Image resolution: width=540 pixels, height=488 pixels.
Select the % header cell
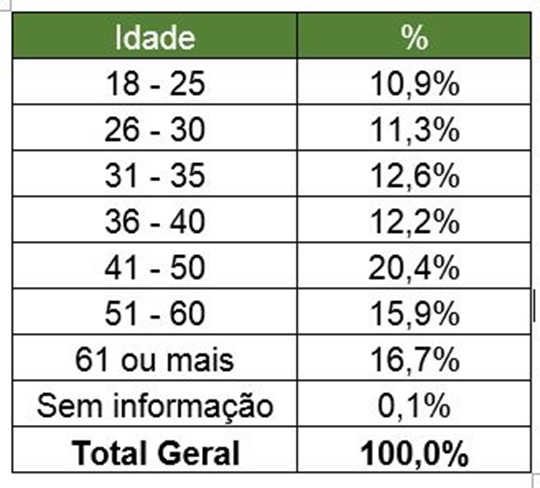(x=414, y=35)
